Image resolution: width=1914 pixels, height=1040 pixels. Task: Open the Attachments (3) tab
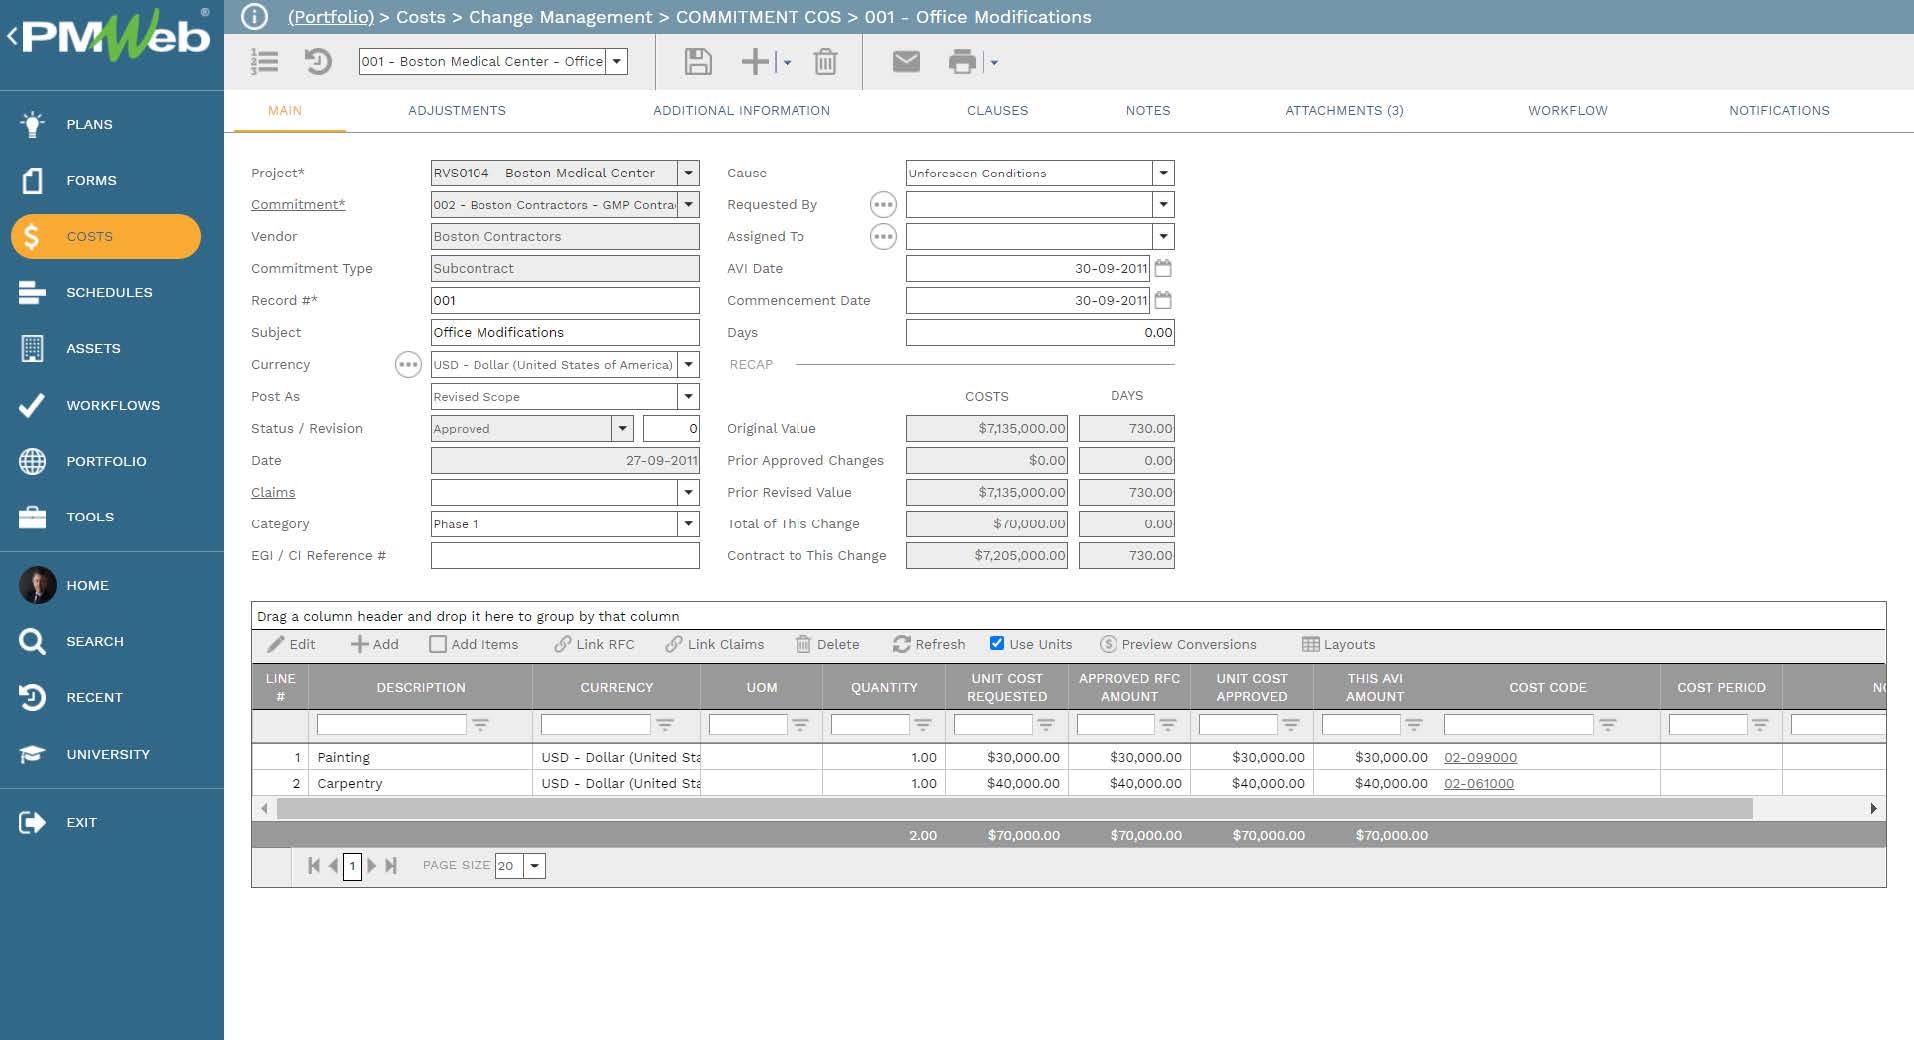point(1344,111)
